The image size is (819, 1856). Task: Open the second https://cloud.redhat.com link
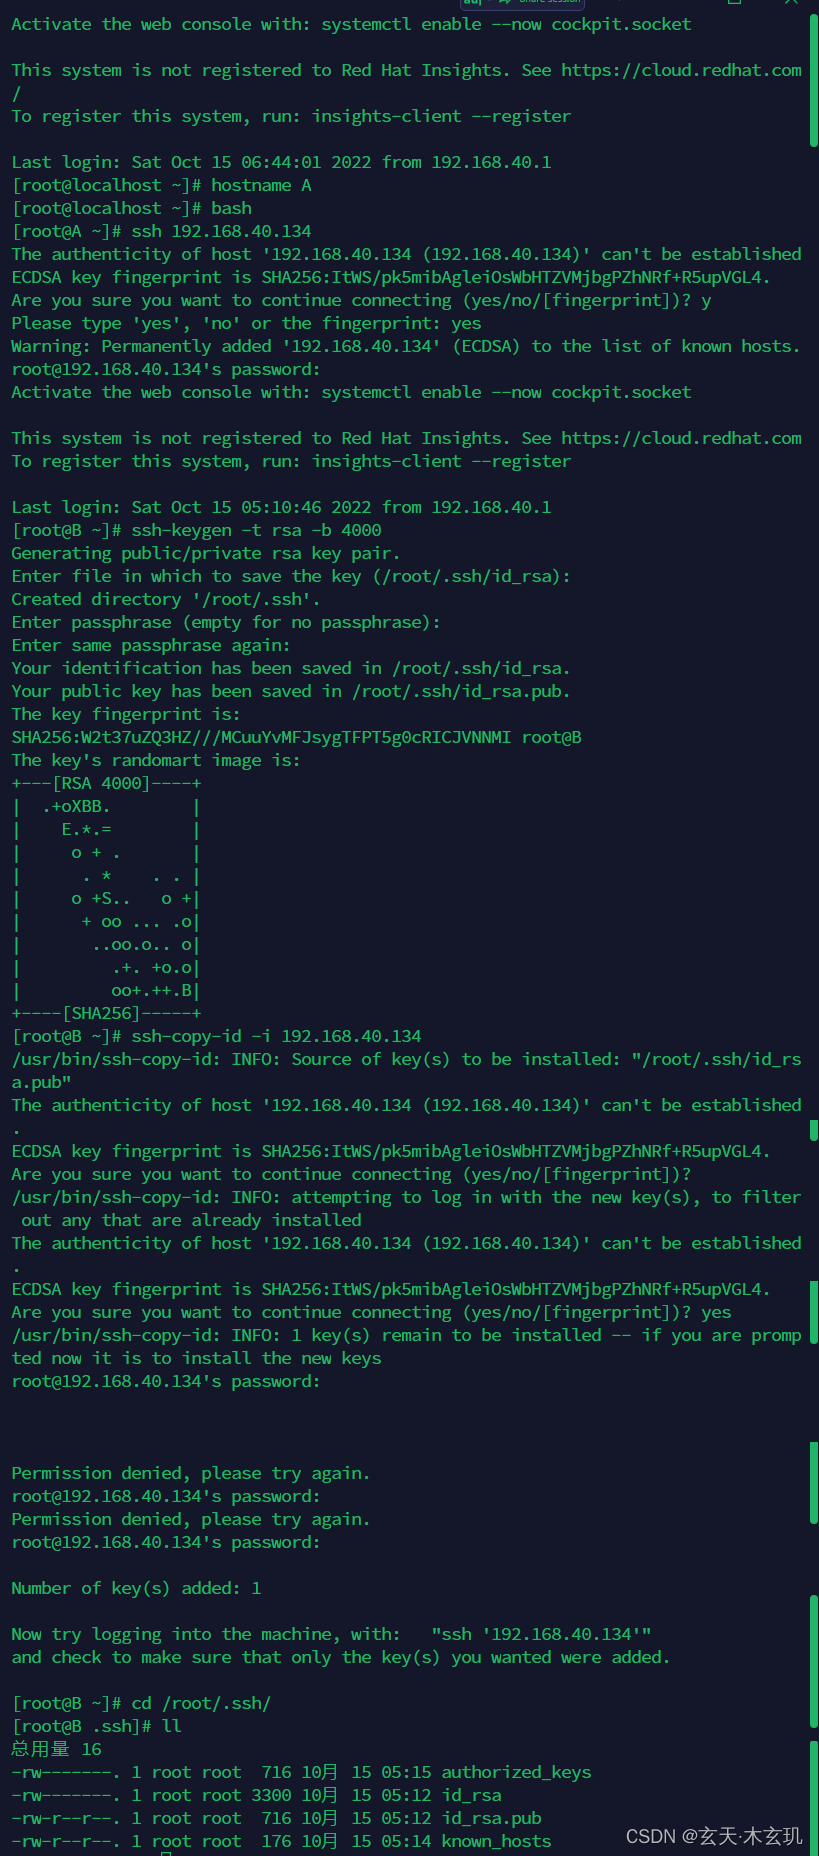681,438
